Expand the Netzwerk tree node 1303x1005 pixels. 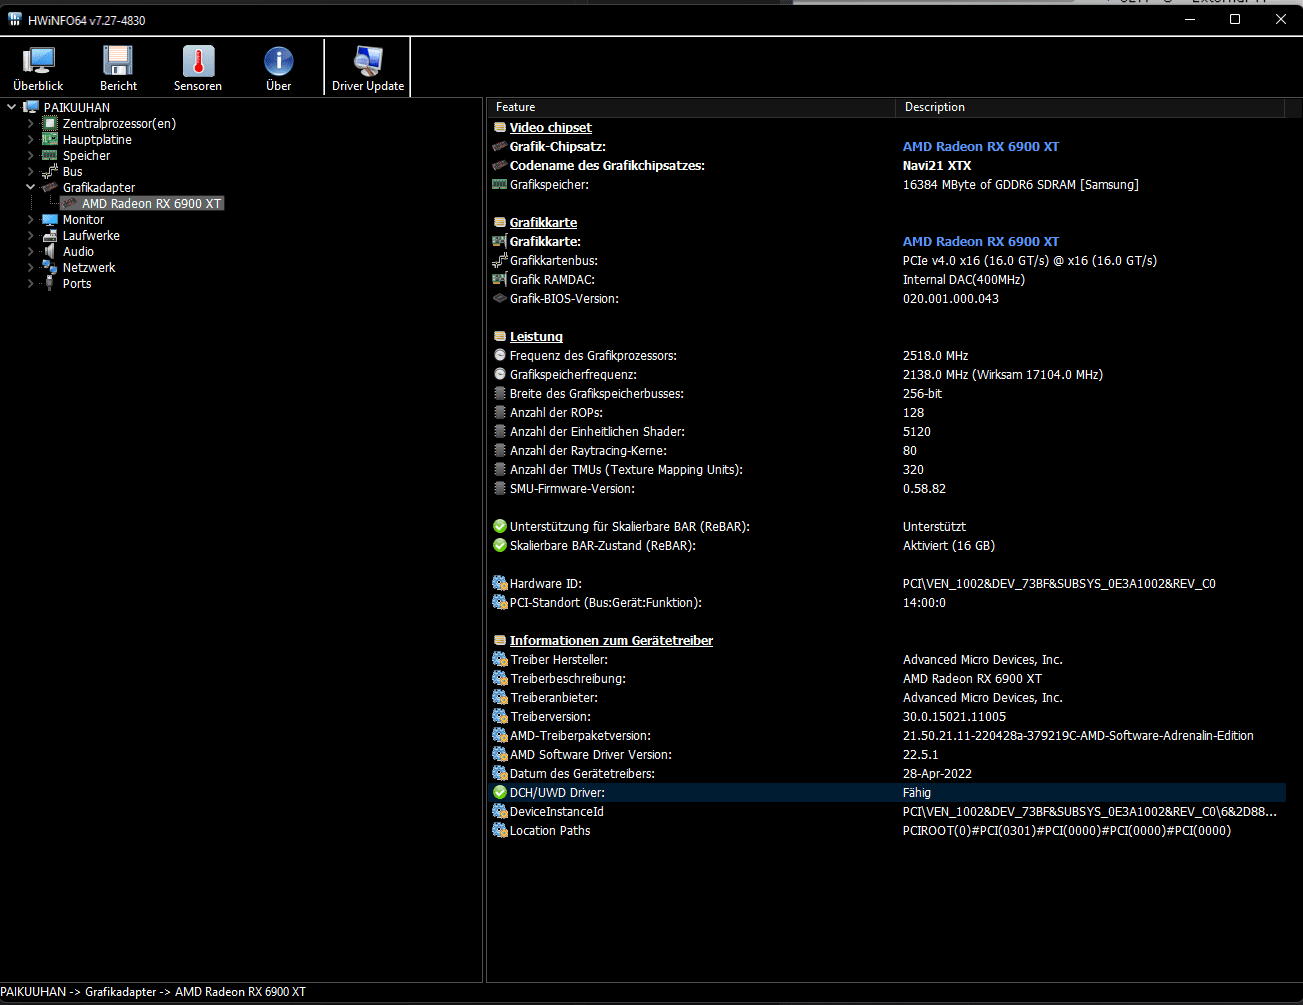click(30, 267)
